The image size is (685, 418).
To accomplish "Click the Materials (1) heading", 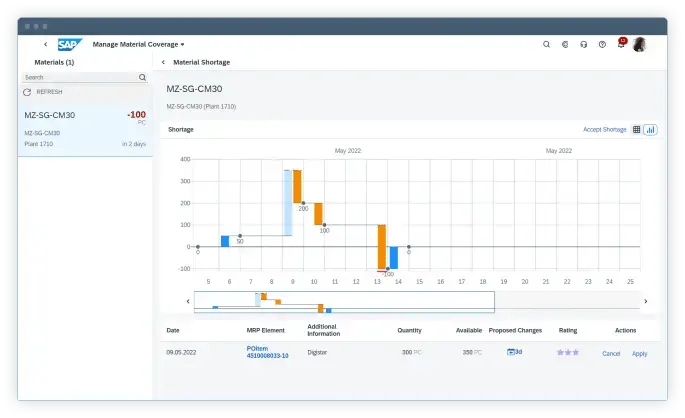I will coord(54,62).
